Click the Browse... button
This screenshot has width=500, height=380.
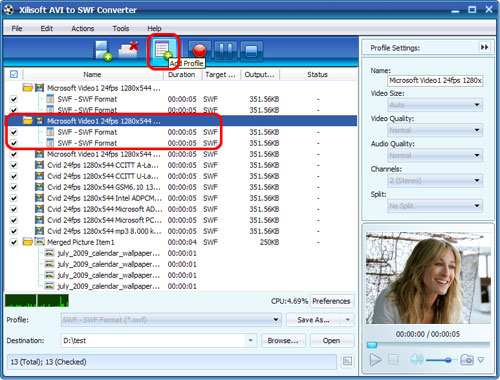(x=283, y=340)
